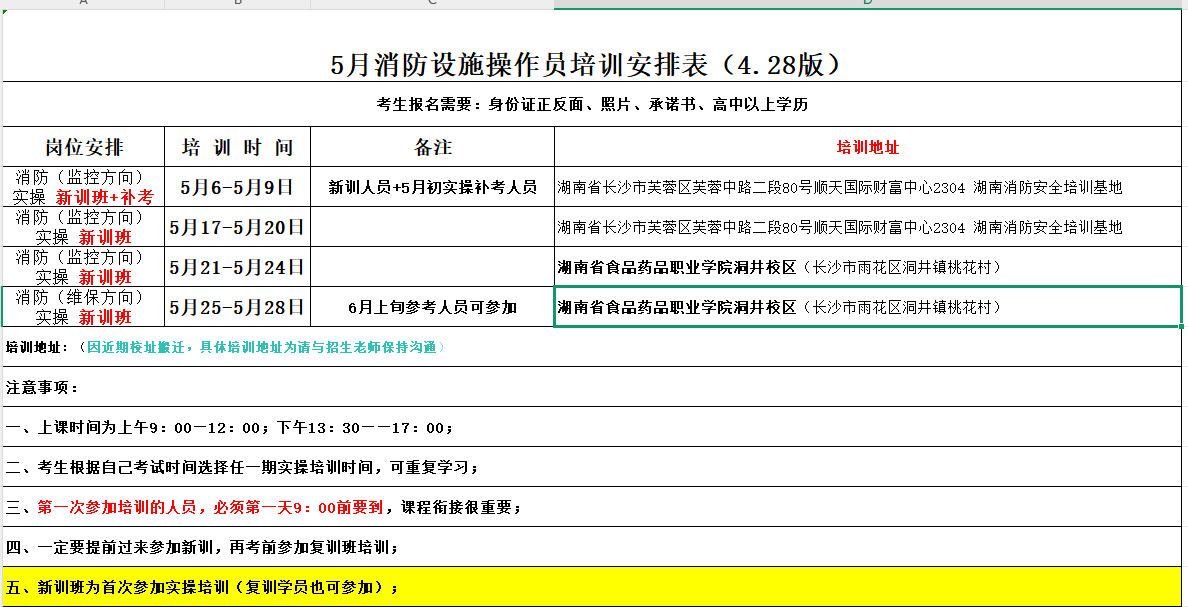1188x607 pixels.
Task: Select the '5月25-5月28日' date cell
Action: pyautogui.click(x=237, y=307)
